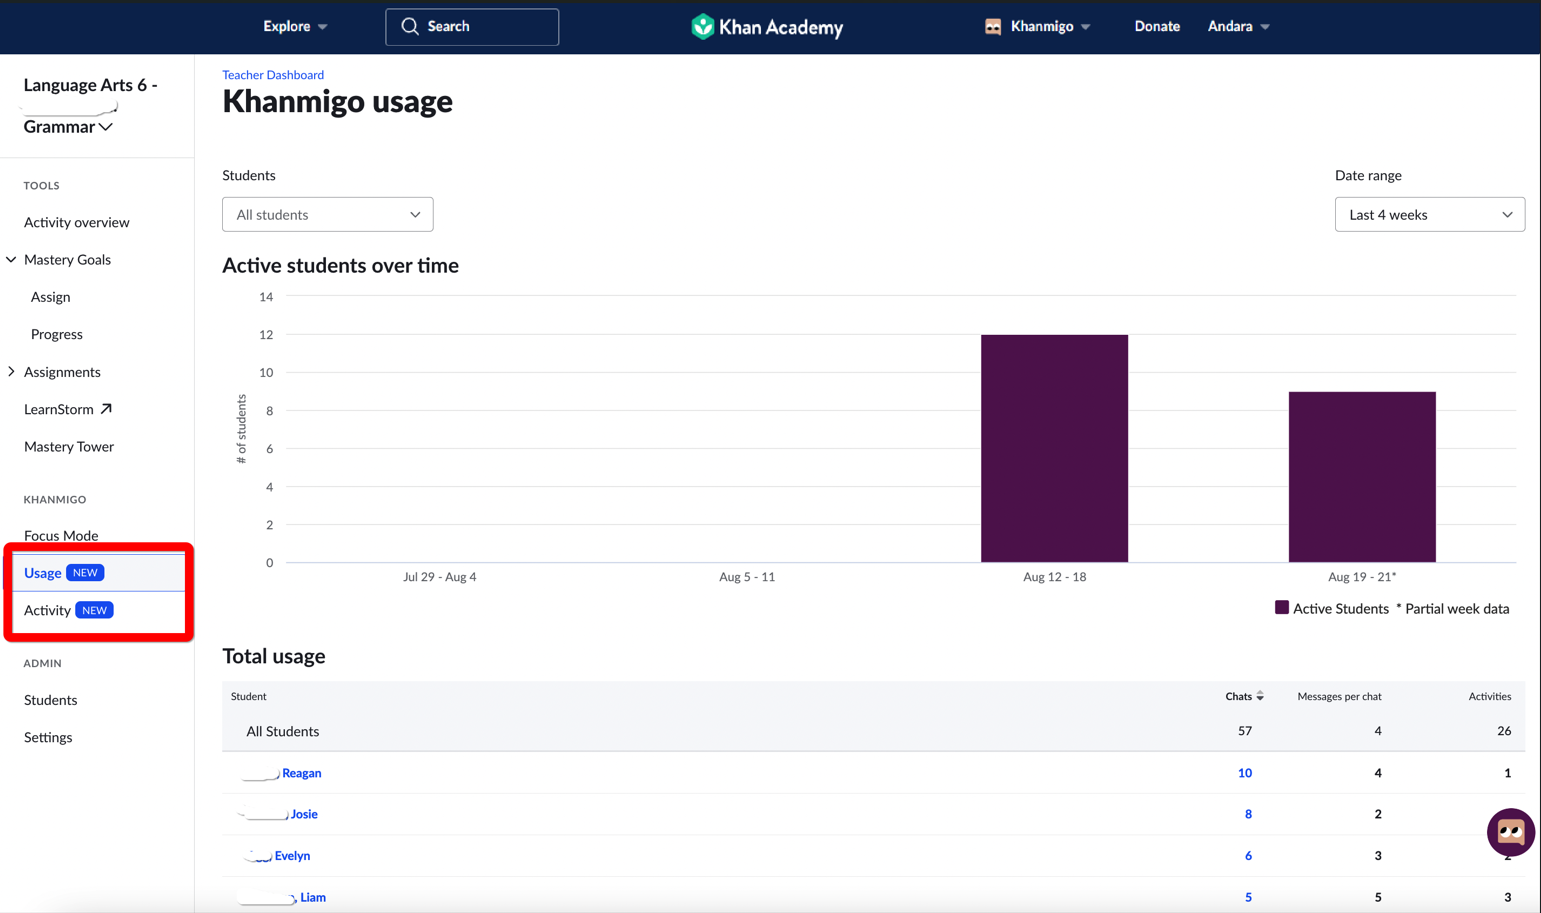The image size is (1541, 913).
Task: Click the Messages per chat column header
Action: pyautogui.click(x=1339, y=696)
